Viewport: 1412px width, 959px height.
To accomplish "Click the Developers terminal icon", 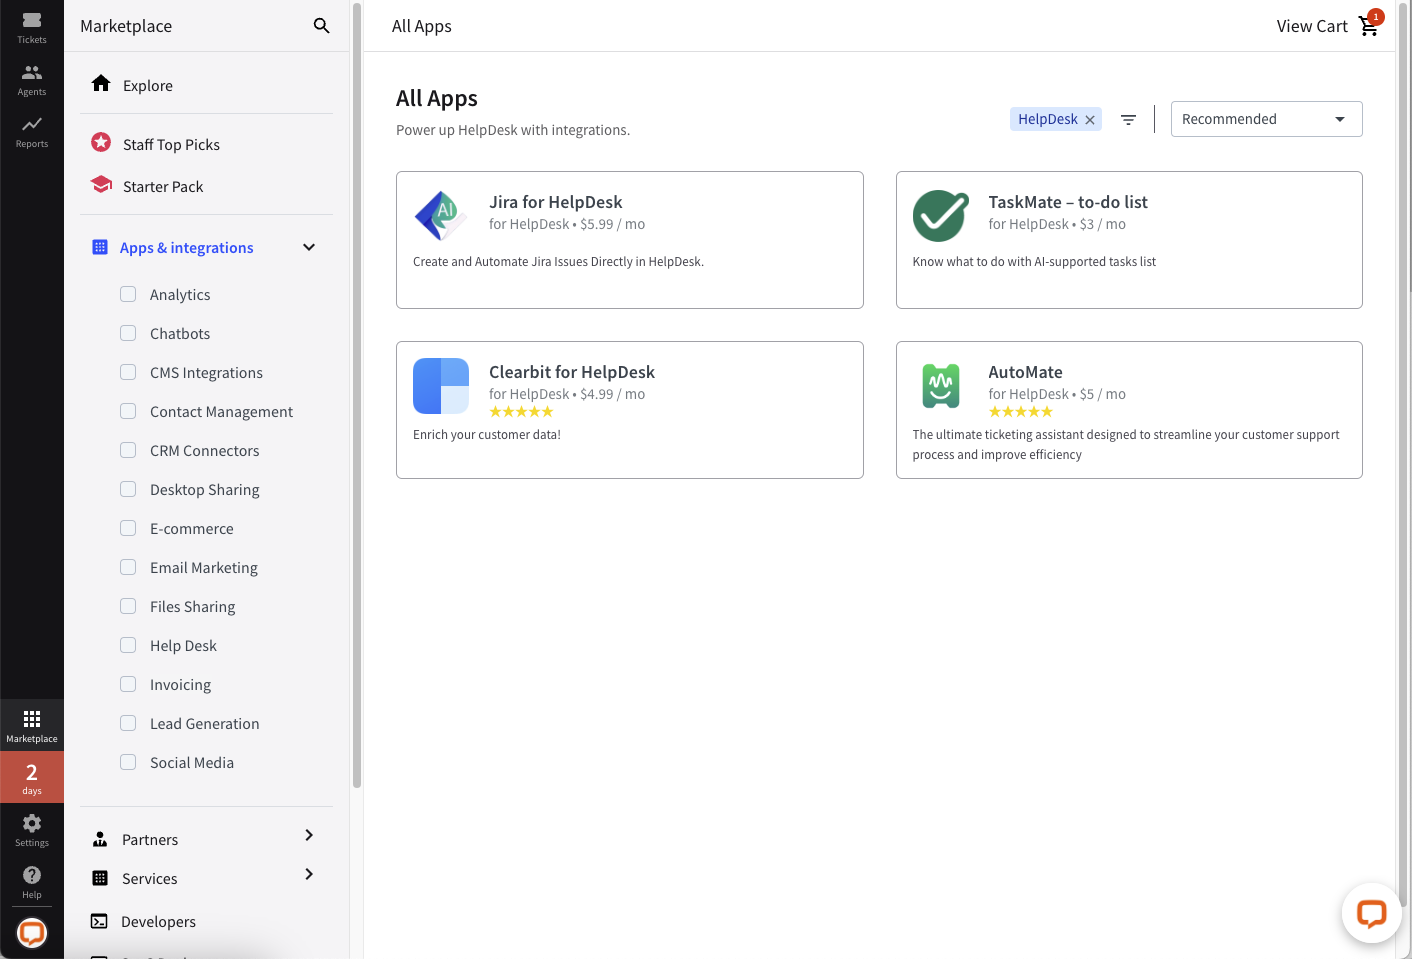I will tap(99, 921).
